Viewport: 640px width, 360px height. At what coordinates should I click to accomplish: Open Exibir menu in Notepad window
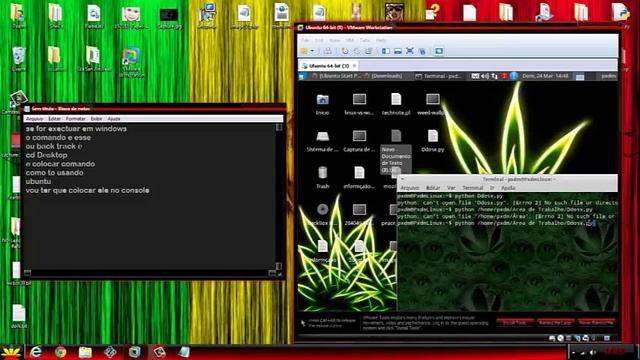point(96,119)
